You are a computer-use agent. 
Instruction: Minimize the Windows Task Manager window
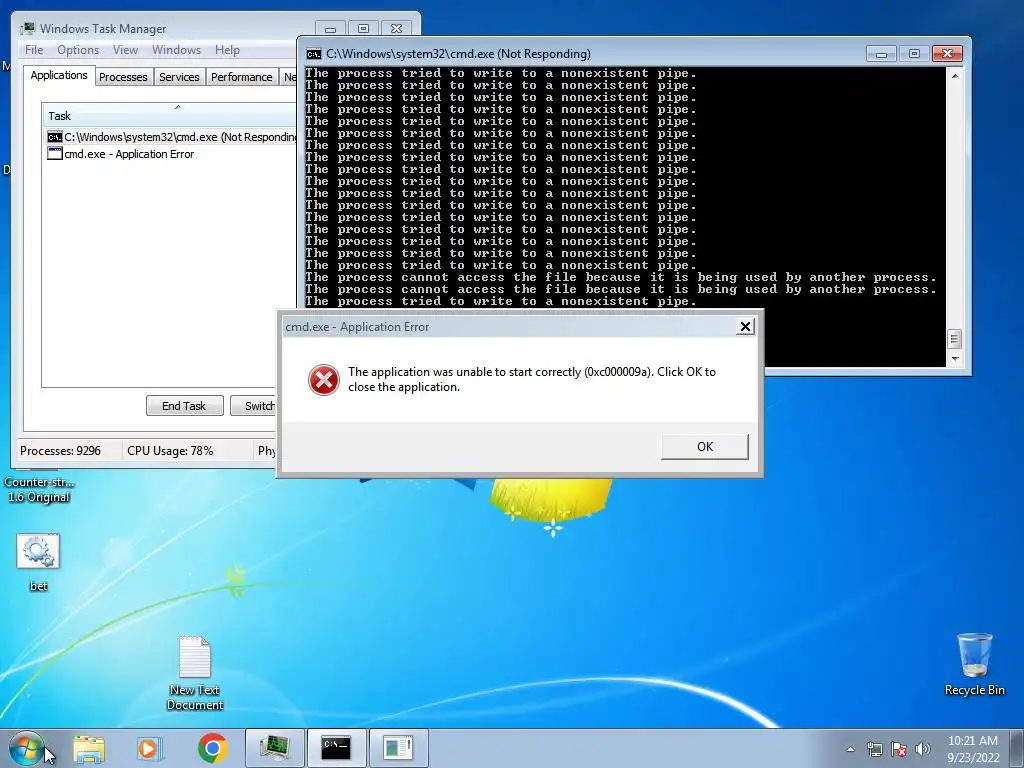pyautogui.click(x=330, y=29)
